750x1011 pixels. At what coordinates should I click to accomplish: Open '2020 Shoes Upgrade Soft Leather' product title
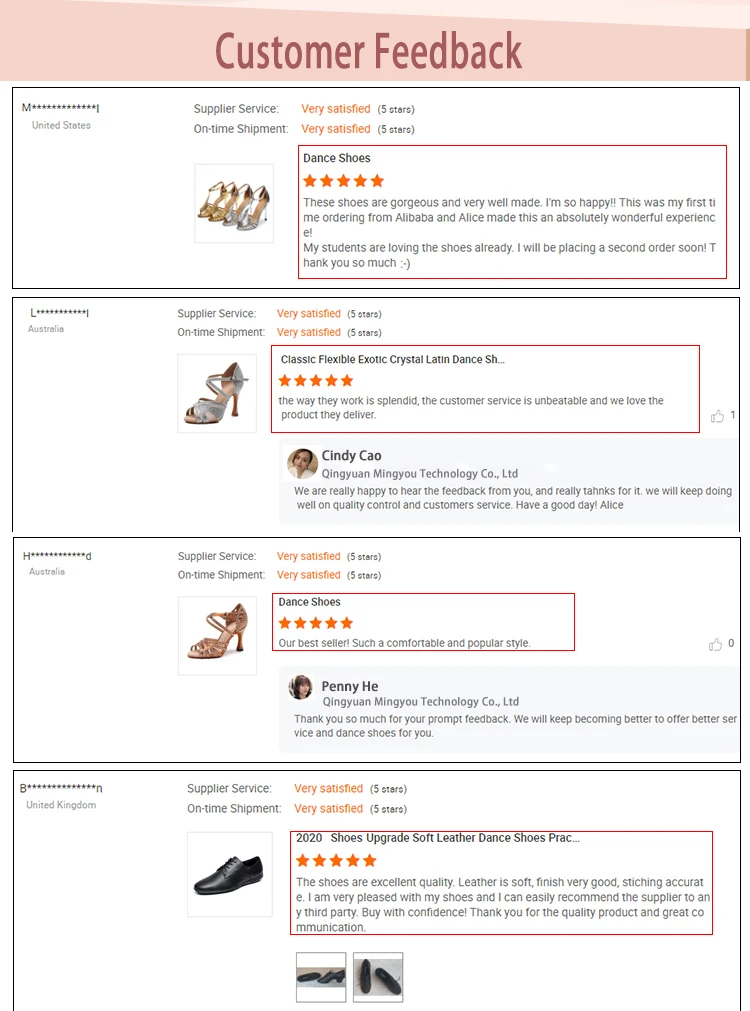[x=438, y=838]
